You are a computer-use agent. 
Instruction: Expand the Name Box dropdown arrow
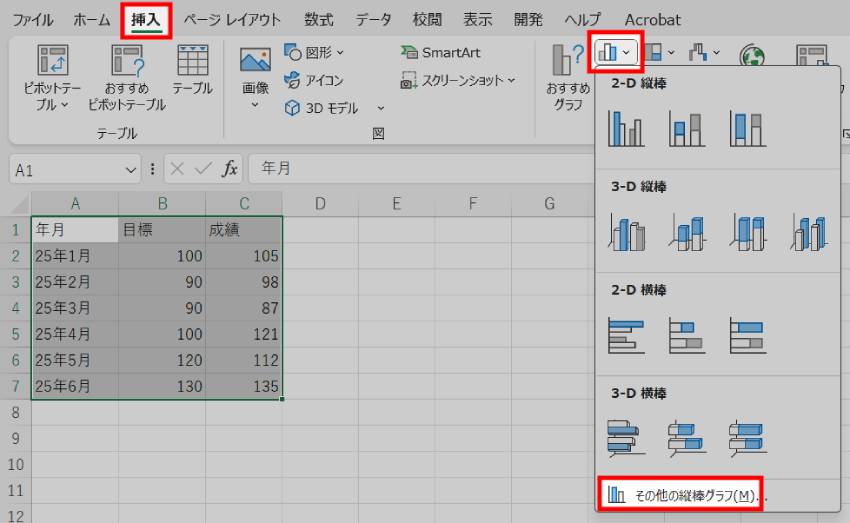[131, 170]
